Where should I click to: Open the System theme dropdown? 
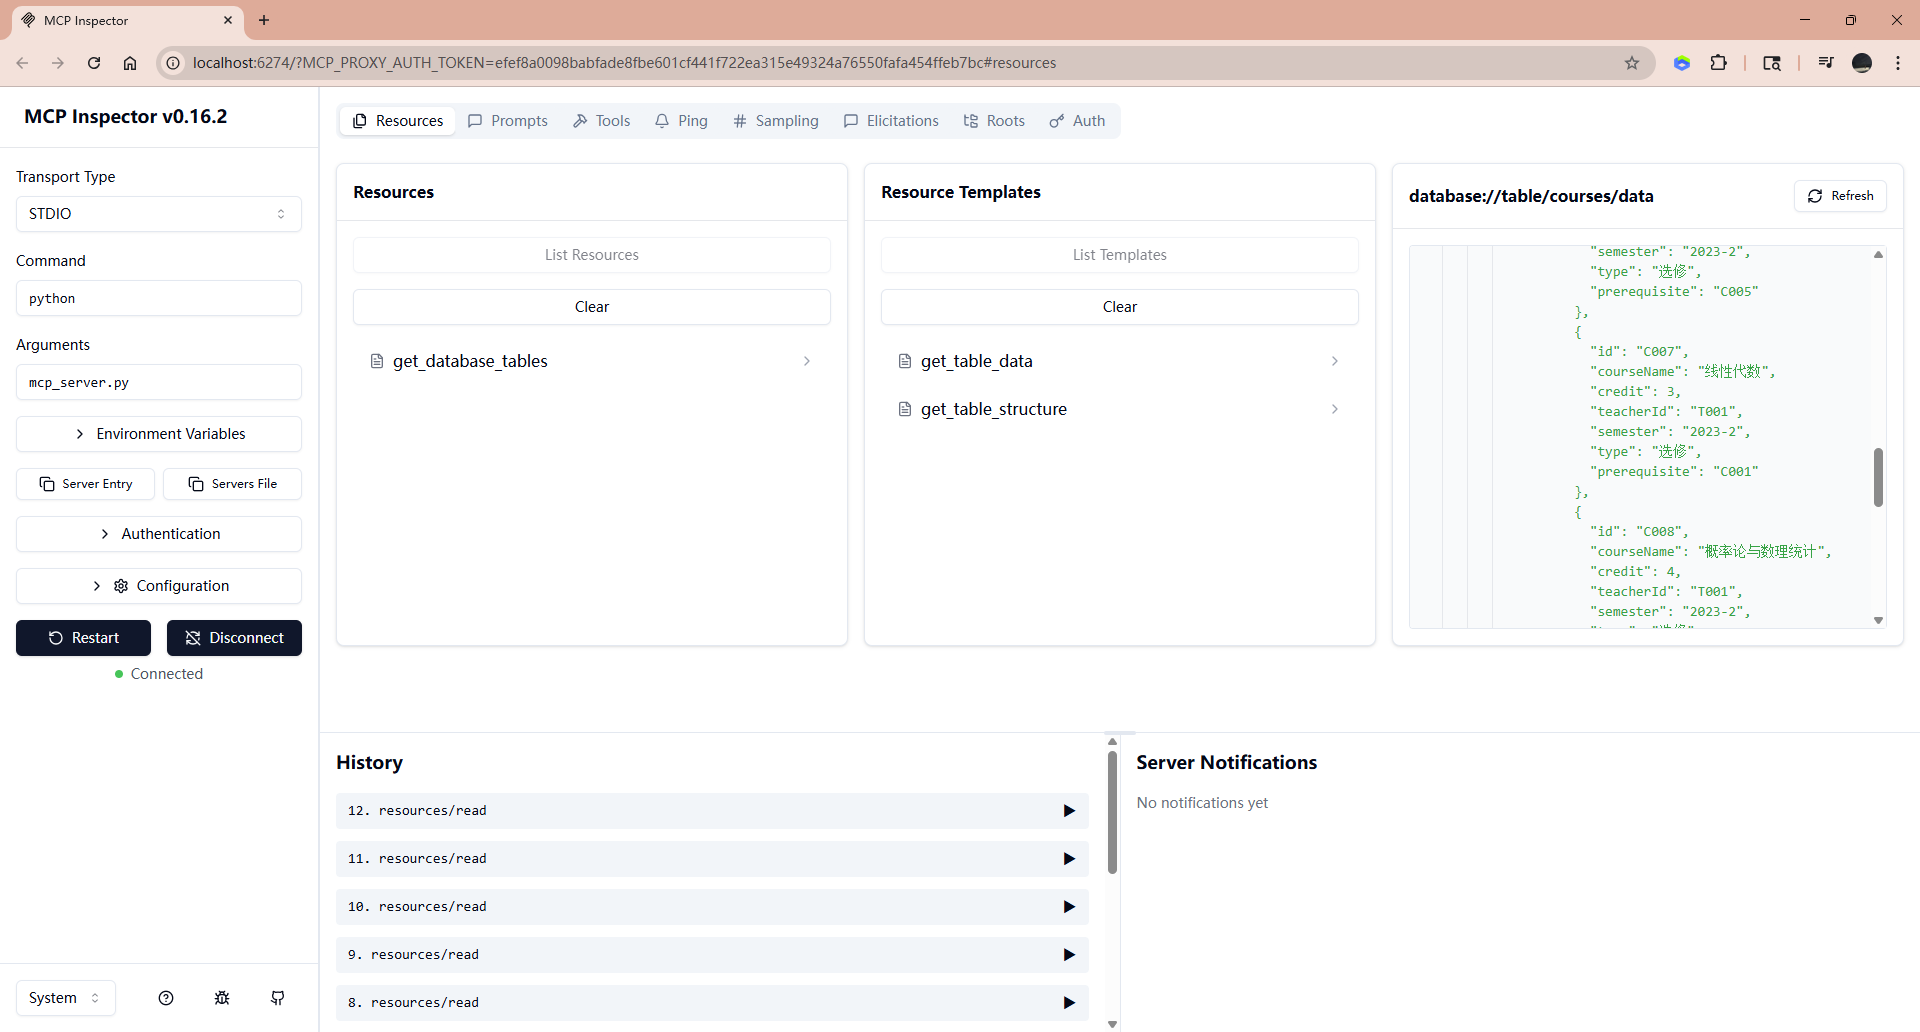[x=66, y=998]
